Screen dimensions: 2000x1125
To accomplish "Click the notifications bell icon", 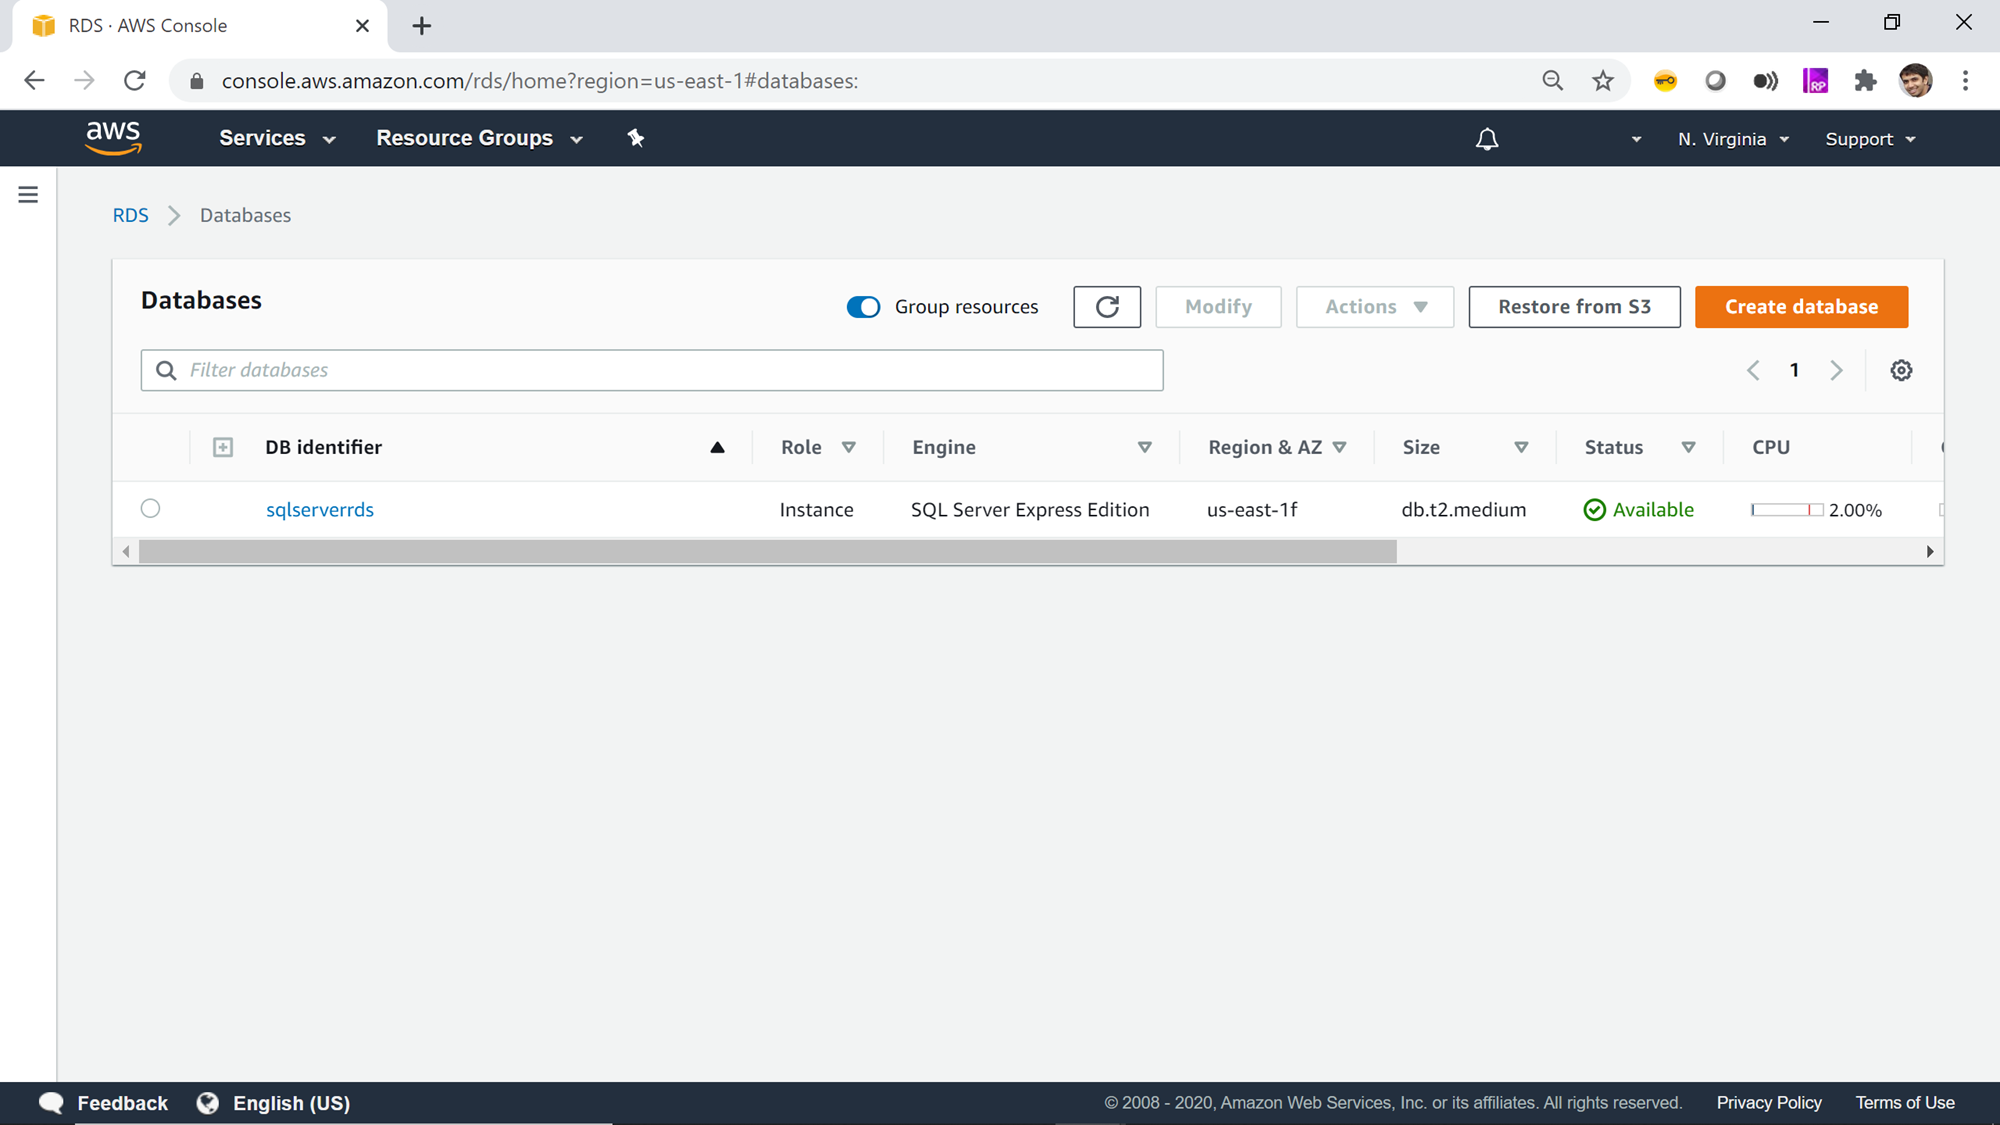I will (1487, 139).
